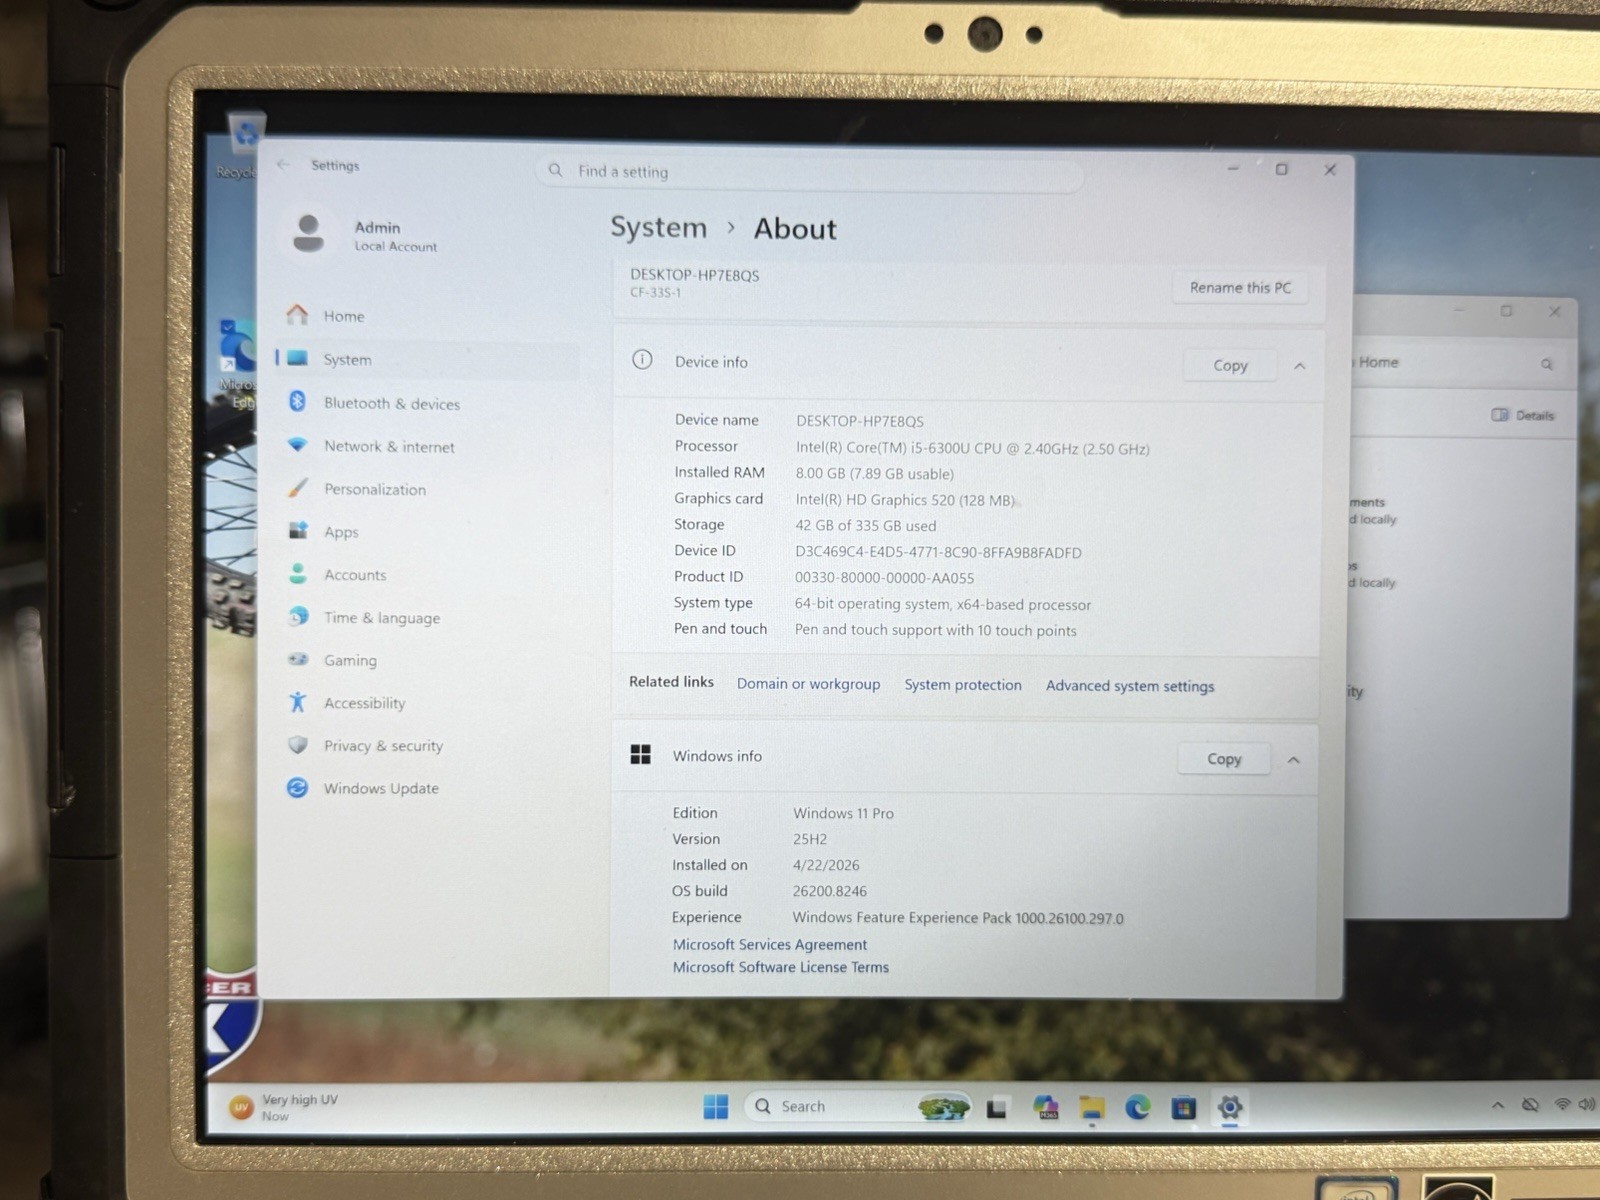Viewport: 1600px width, 1200px height.
Task: Open Task View from the taskbar
Action: click(x=996, y=1108)
